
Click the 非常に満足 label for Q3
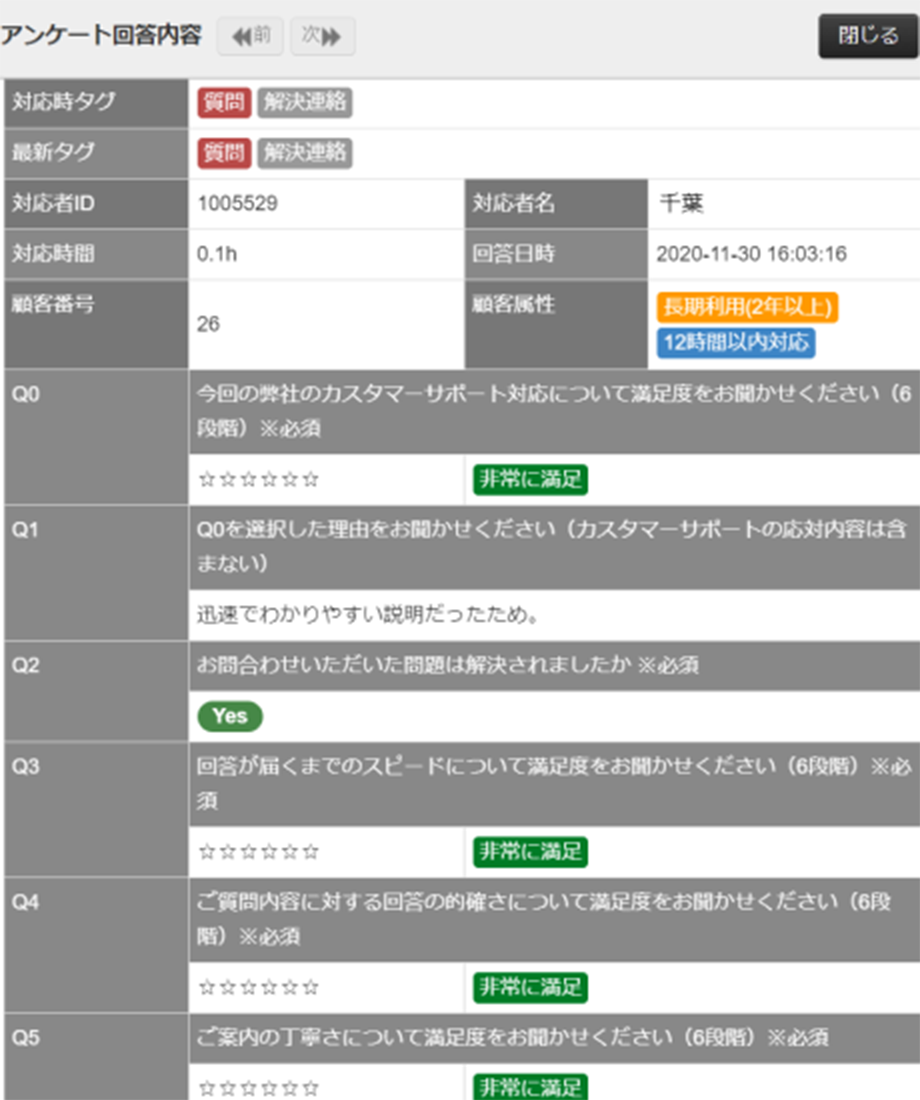point(530,852)
